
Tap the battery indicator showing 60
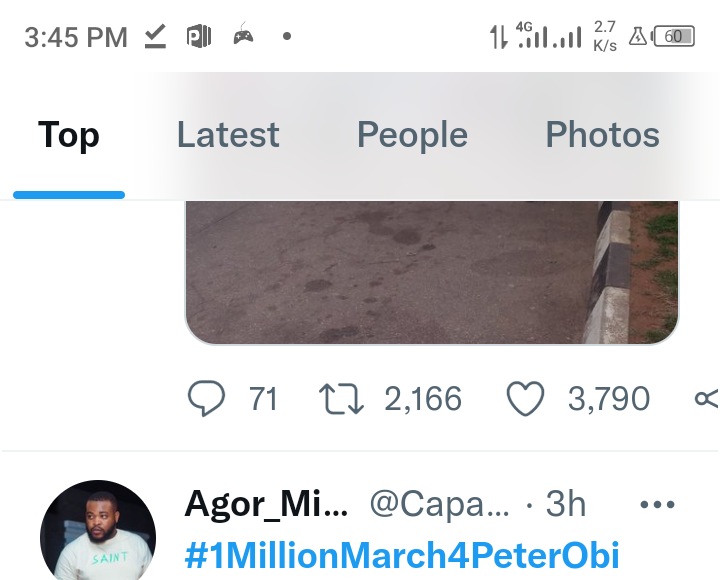[x=673, y=36]
